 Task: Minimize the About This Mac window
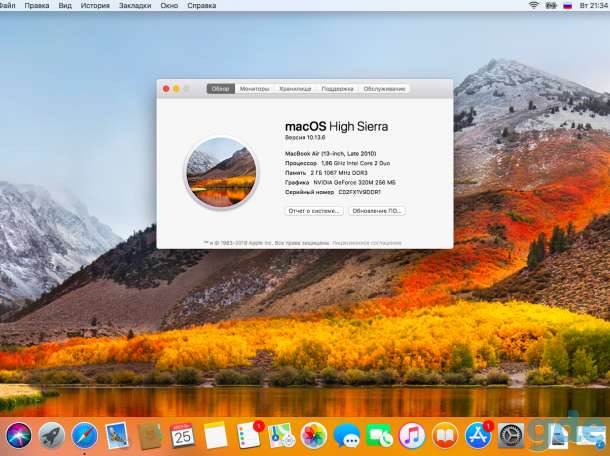[x=176, y=89]
